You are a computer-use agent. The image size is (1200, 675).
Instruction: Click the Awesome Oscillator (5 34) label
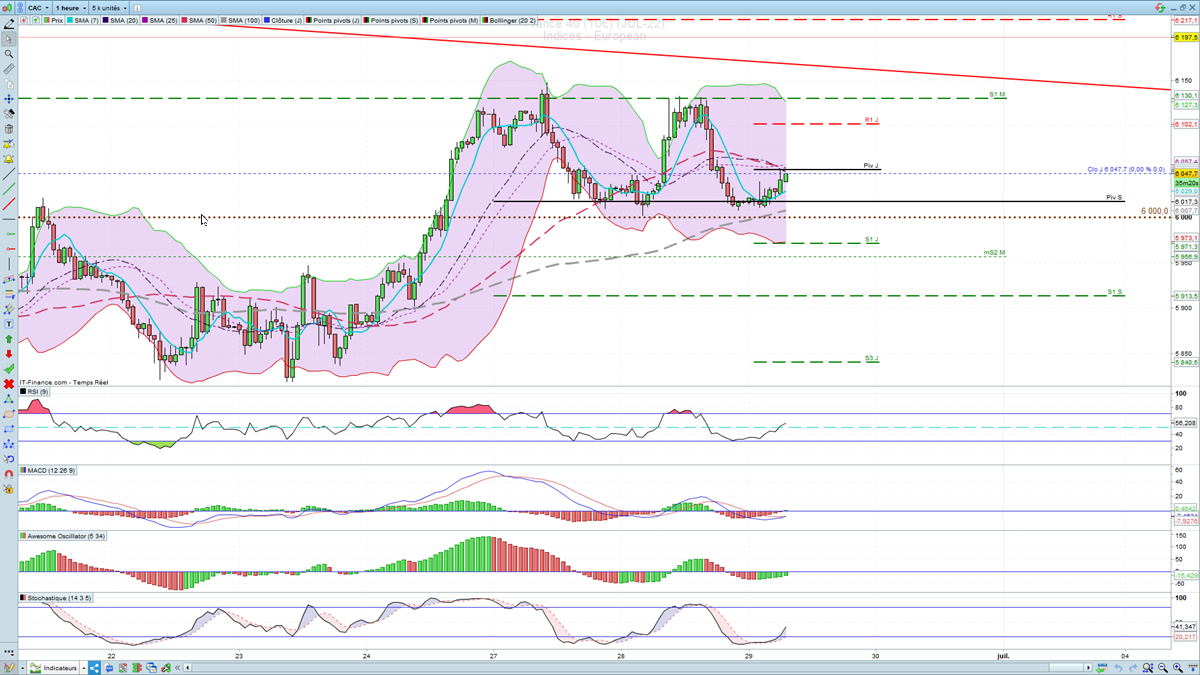[x=63, y=536]
